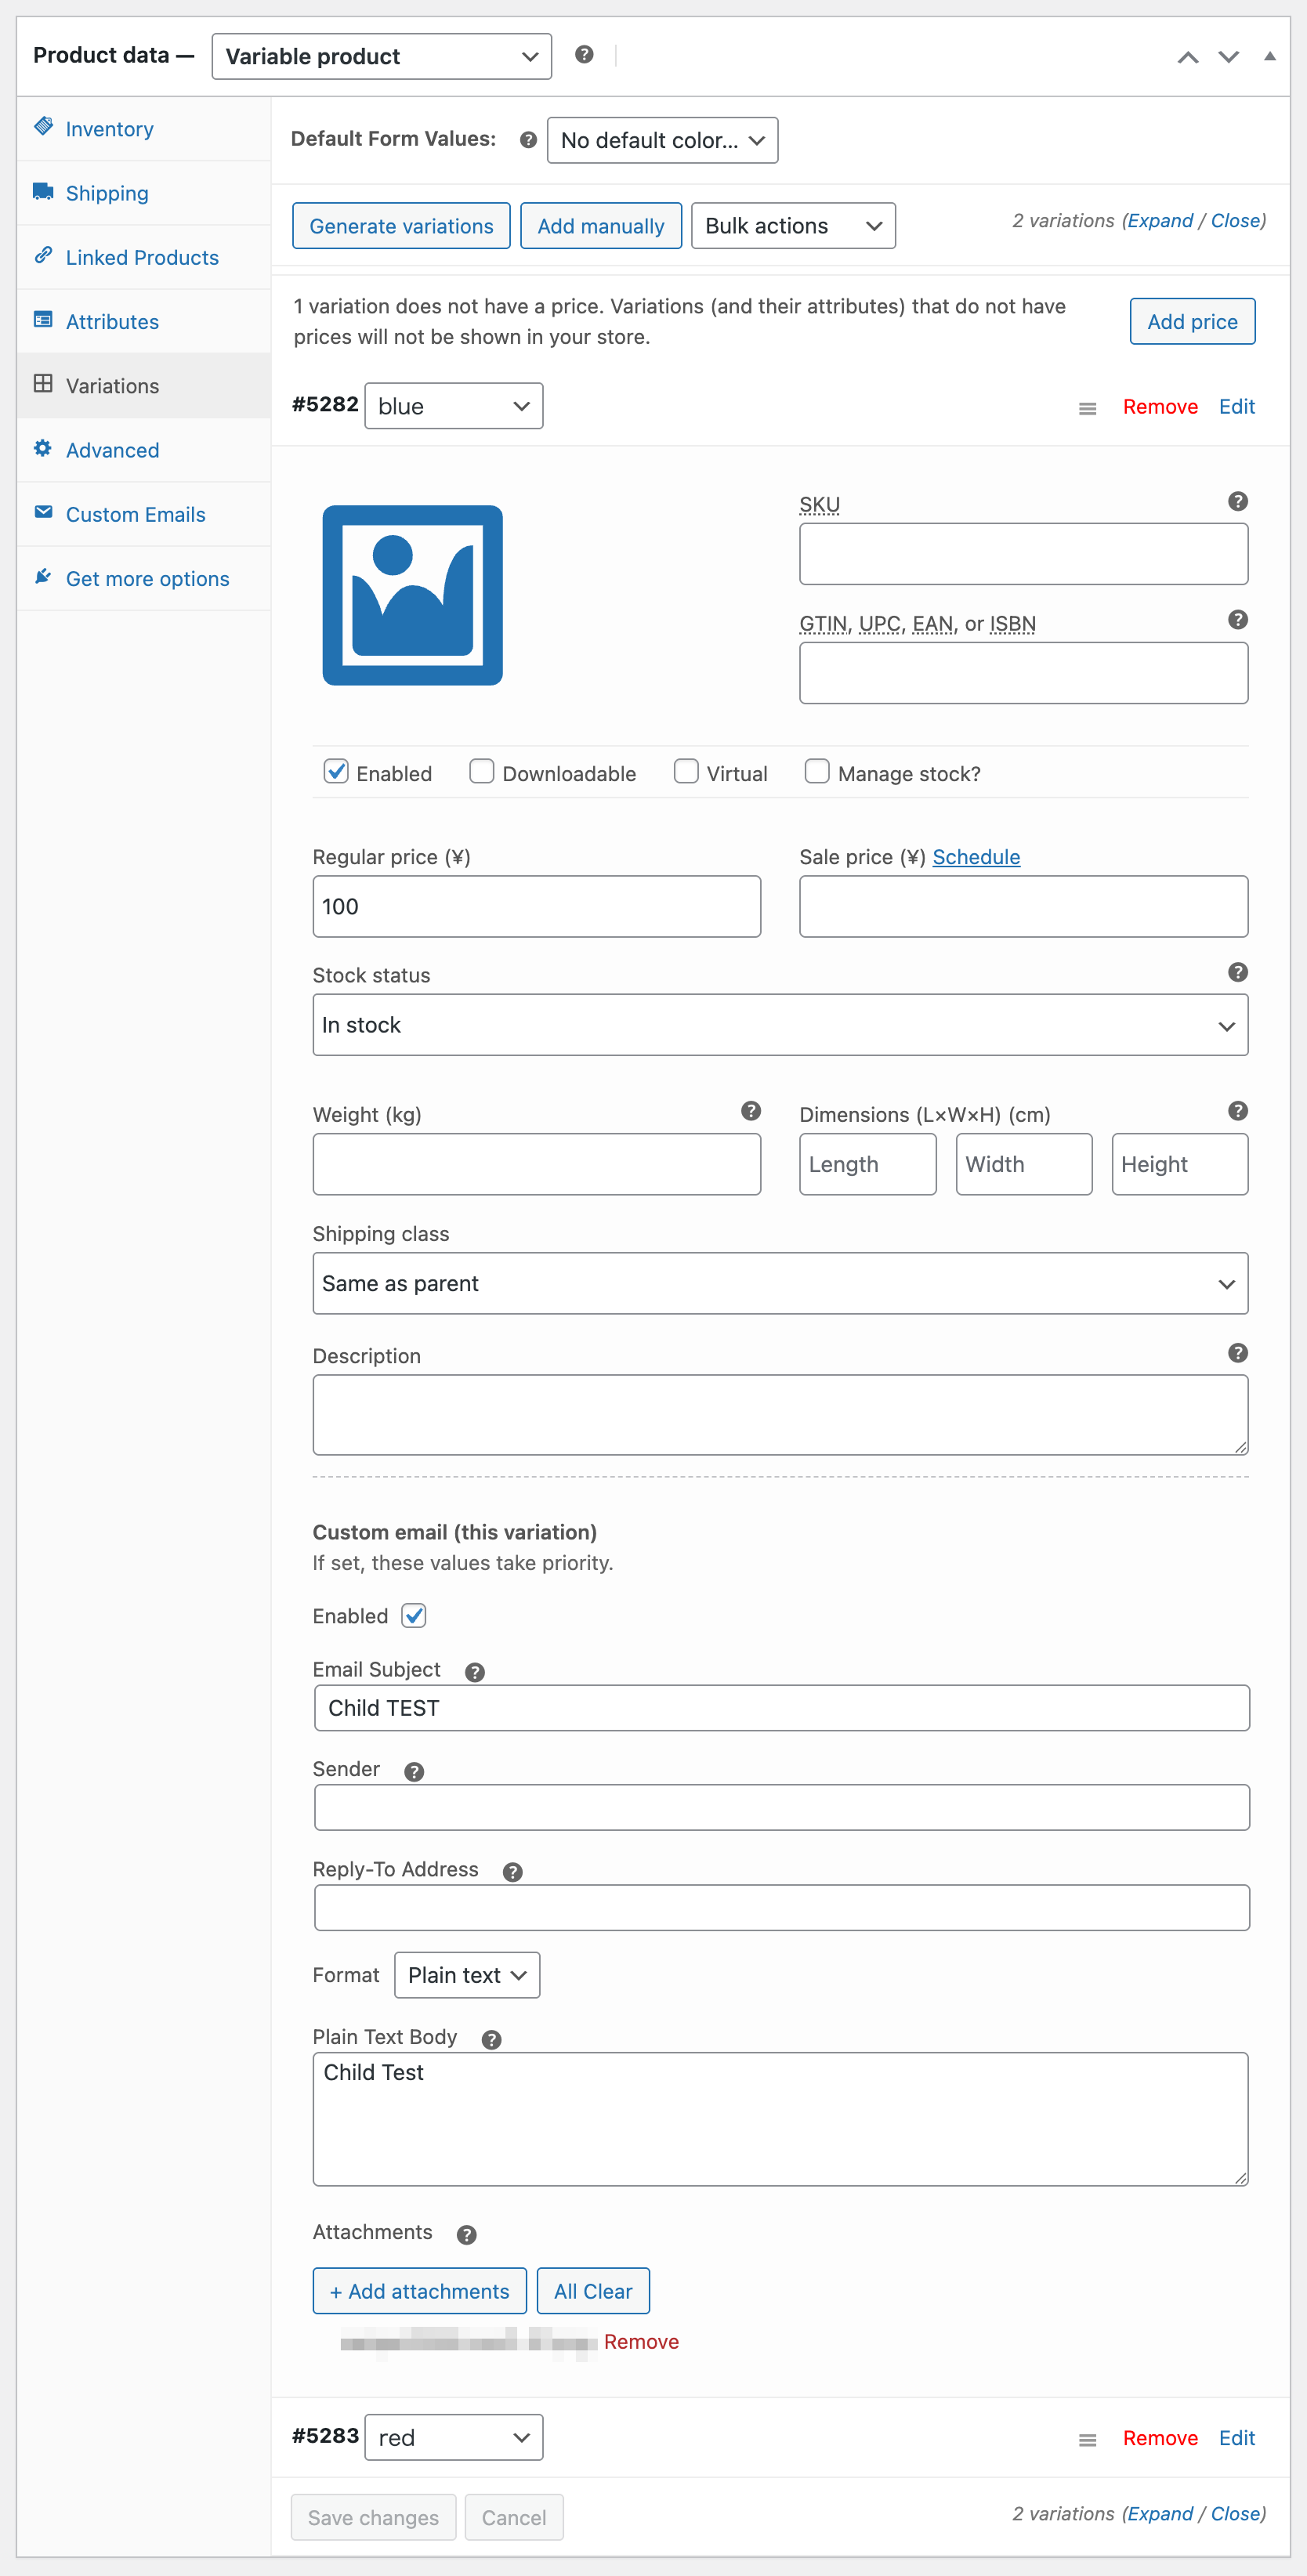Click the help icon beside Email Subject
The height and width of the screenshot is (2576, 1307).
475,1672
